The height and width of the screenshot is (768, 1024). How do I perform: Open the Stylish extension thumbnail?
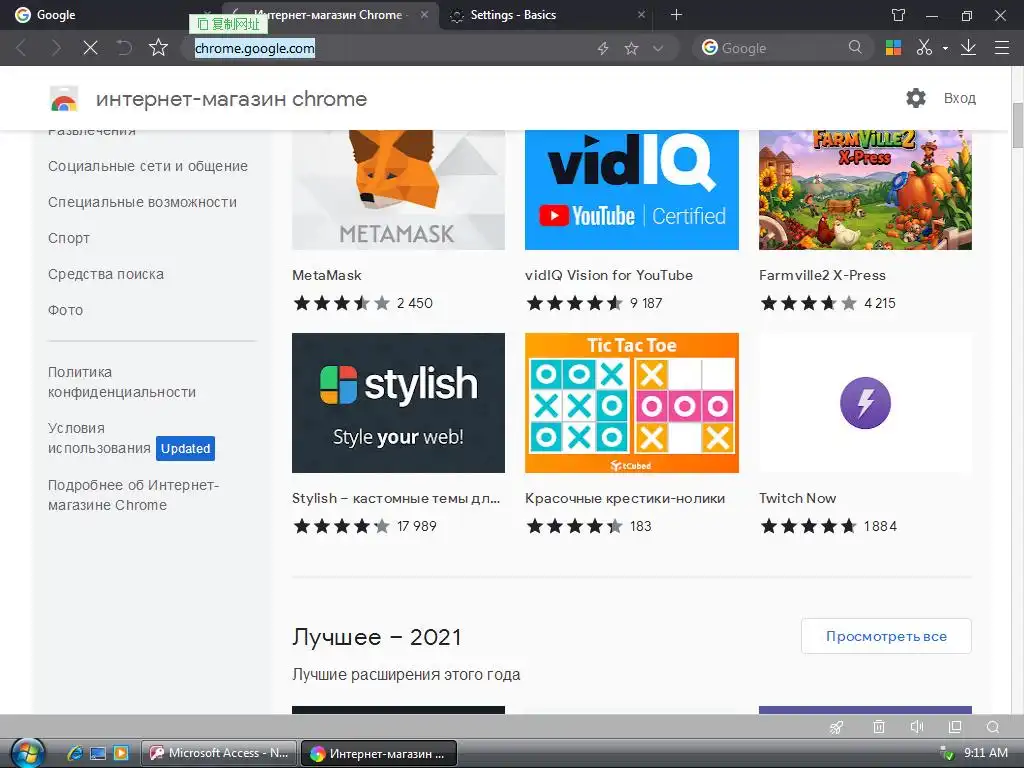point(398,403)
